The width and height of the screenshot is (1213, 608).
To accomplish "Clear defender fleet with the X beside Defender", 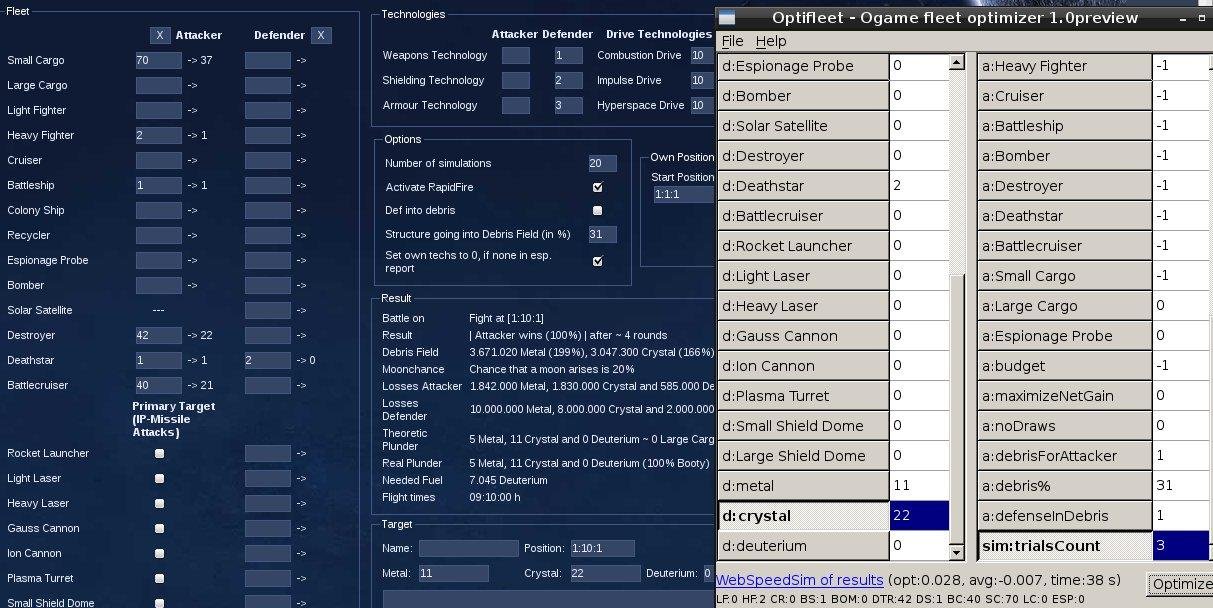I will click(x=320, y=35).
